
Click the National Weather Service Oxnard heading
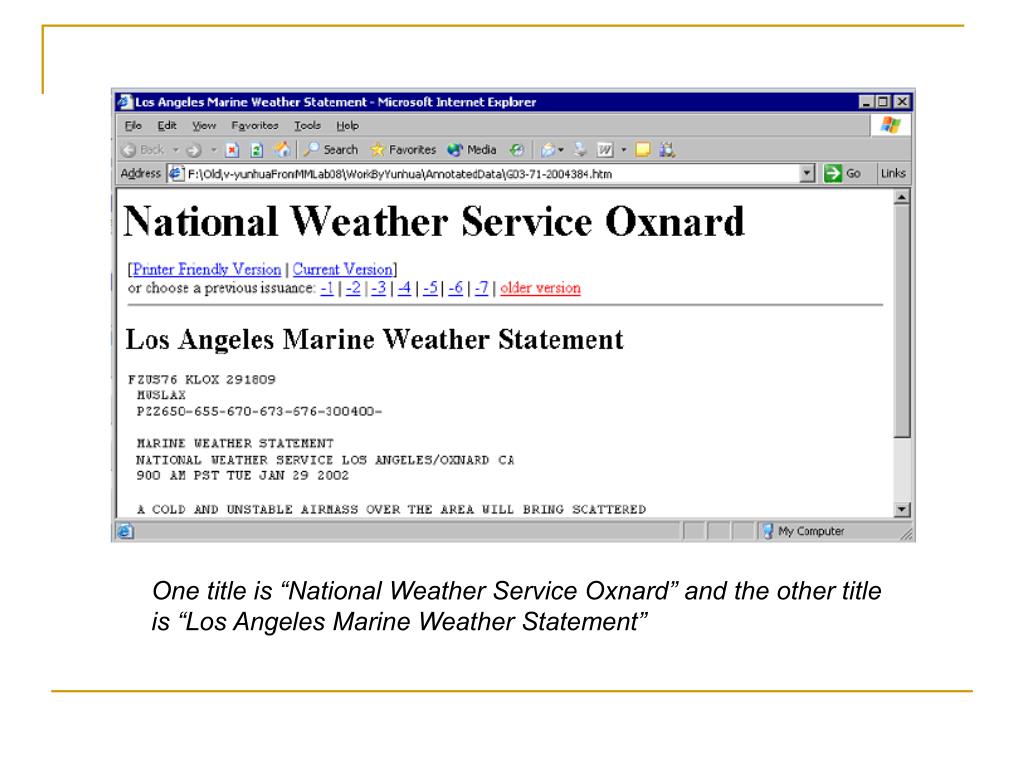(x=434, y=221)
